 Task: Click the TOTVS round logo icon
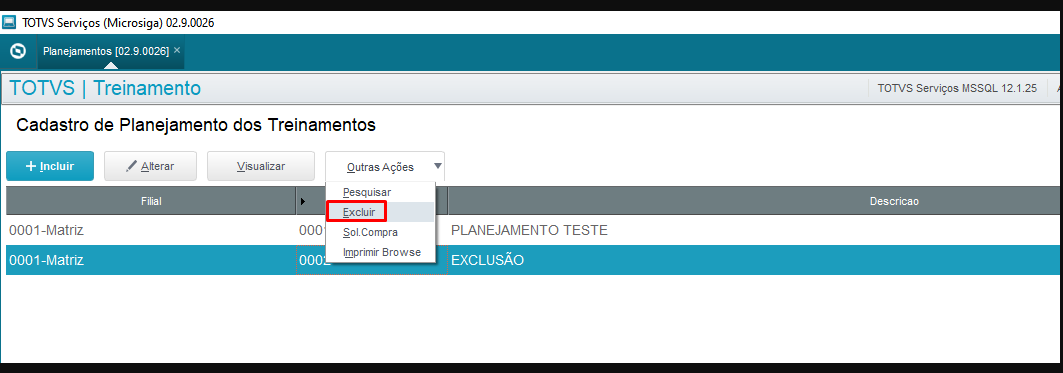(19, 51)
